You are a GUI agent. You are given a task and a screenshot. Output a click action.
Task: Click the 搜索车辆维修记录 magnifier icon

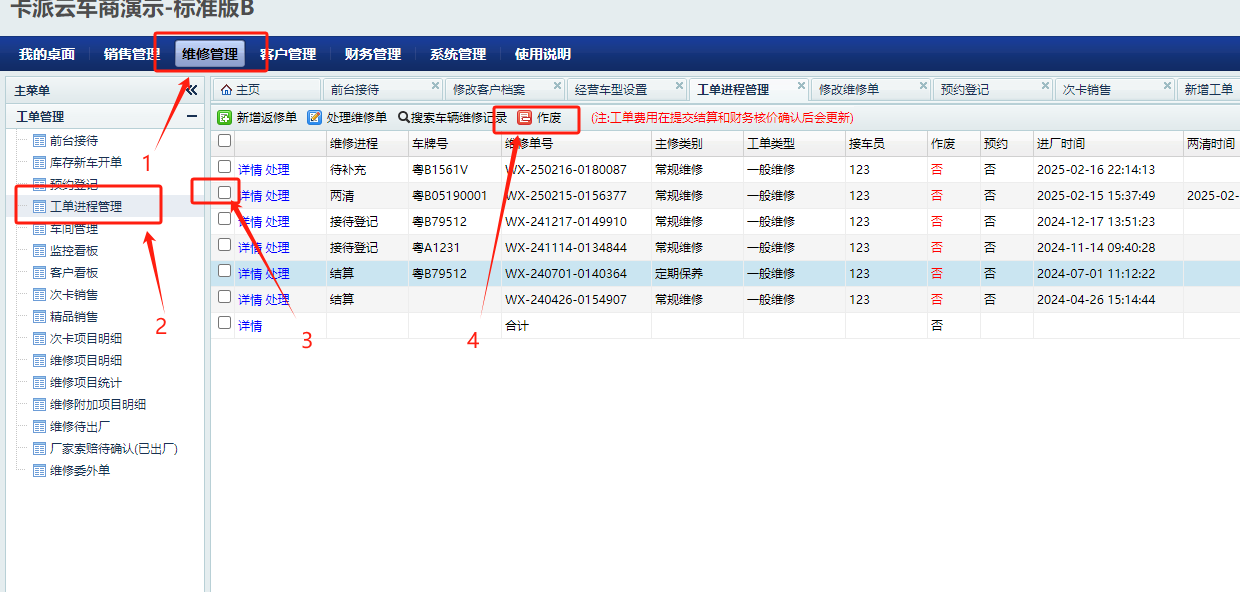pyautogui.click(x=404, y=117)
